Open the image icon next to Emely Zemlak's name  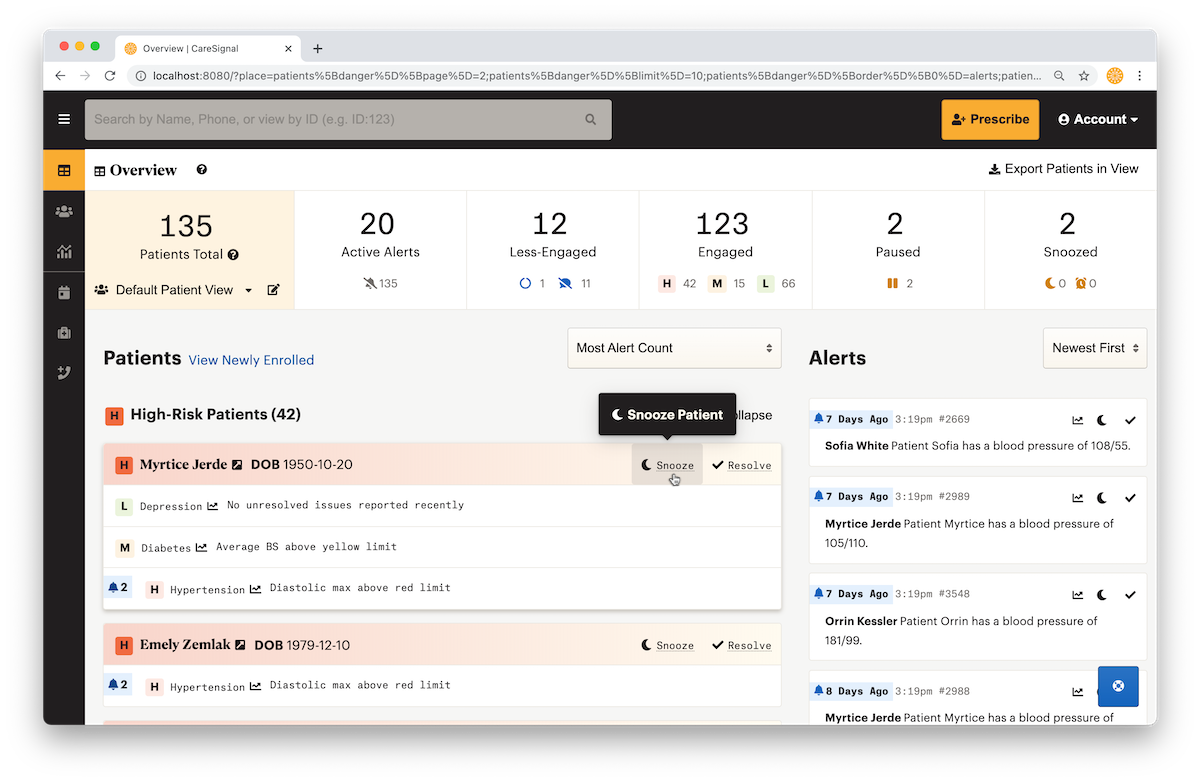[x=240, y=645]
